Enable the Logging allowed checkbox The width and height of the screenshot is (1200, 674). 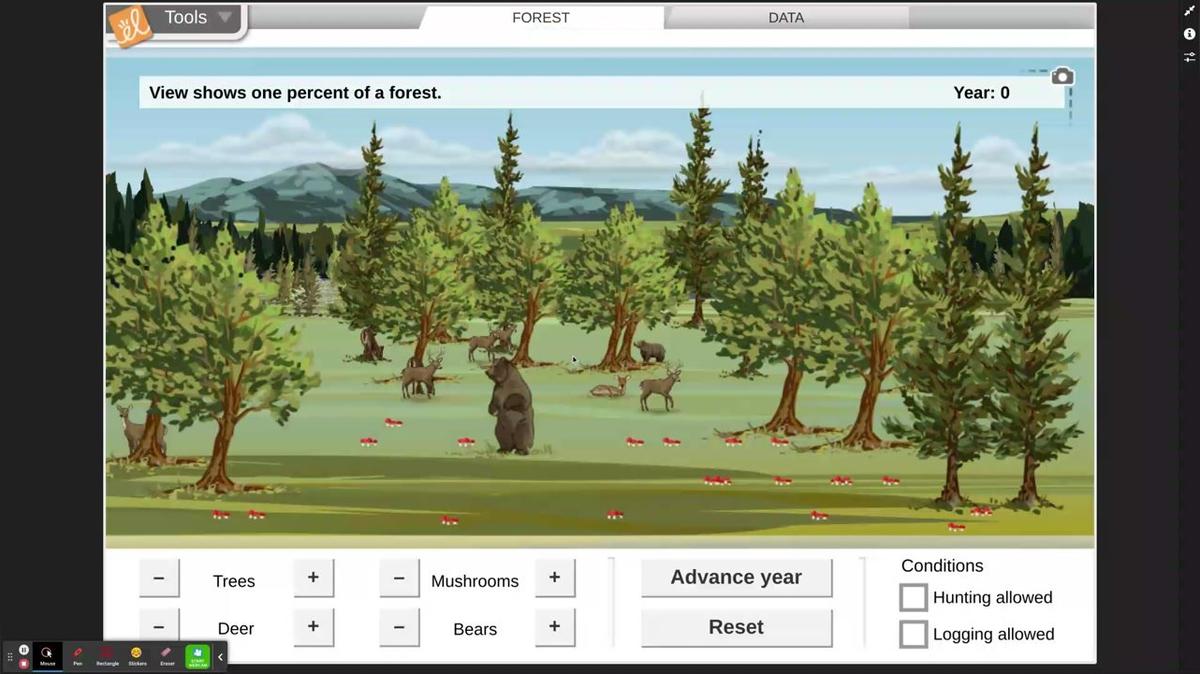coord(913,634)
